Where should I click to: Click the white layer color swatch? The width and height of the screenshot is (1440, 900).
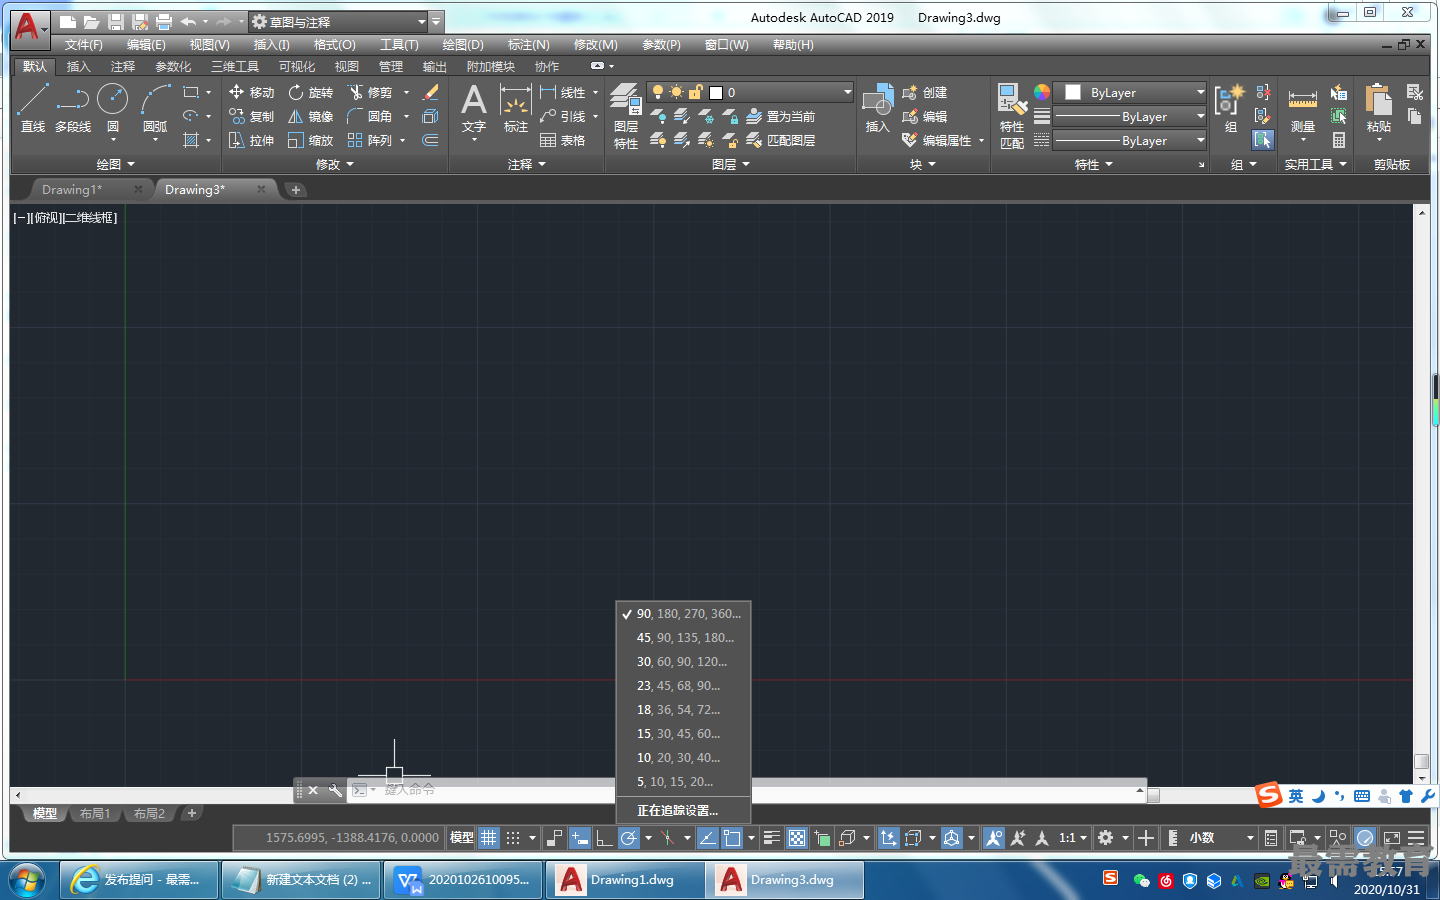(x=716, y=92)
